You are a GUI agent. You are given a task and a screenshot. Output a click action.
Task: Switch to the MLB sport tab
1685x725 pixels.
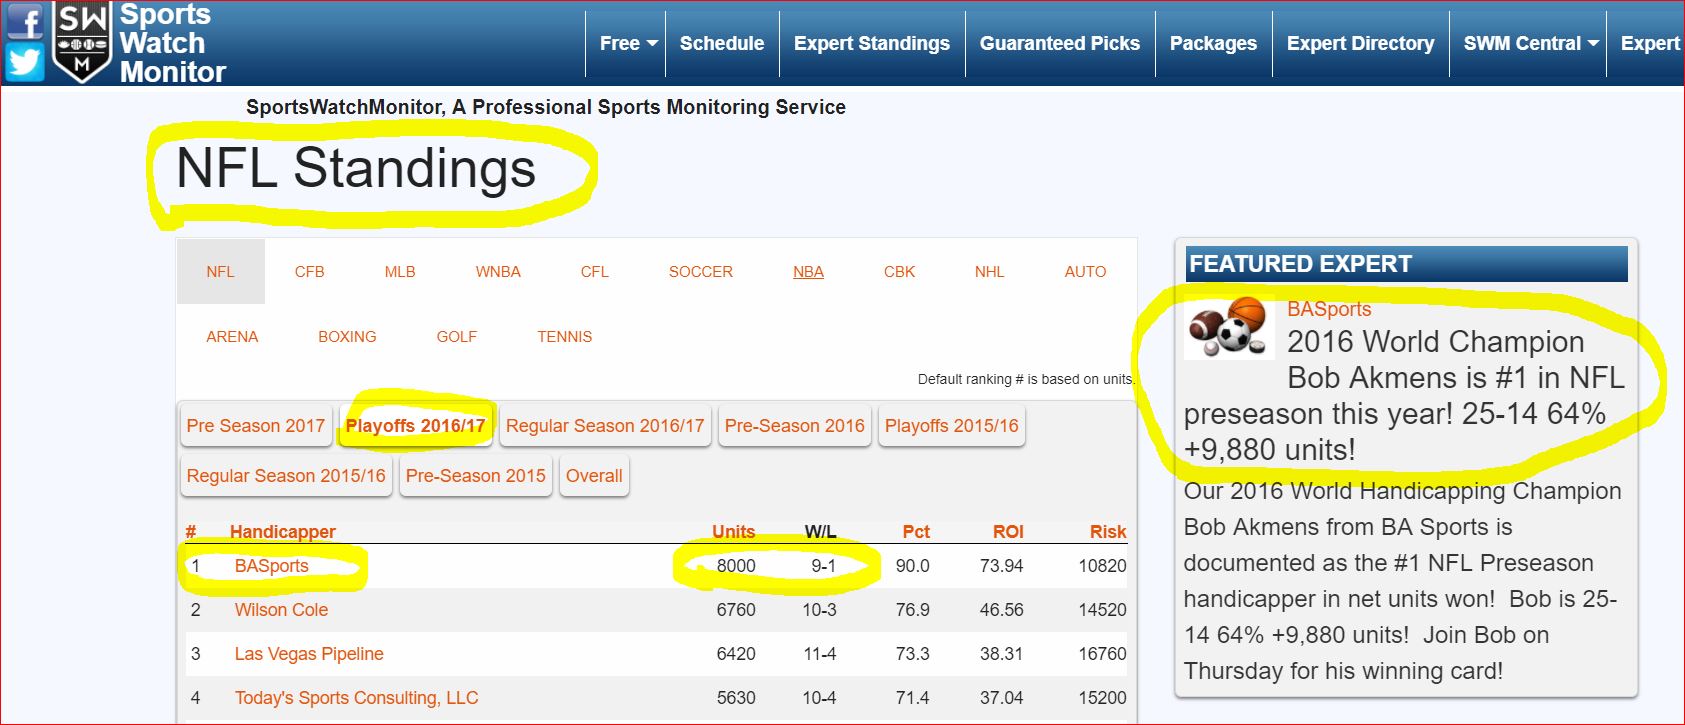tap(400, 271)
